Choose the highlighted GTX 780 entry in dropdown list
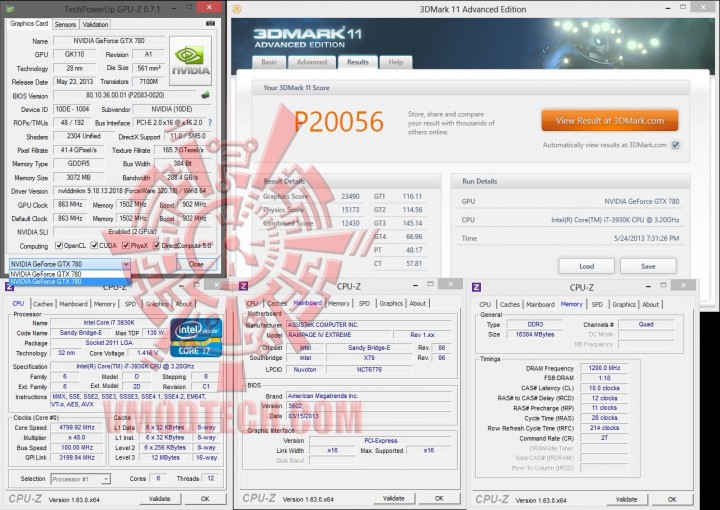The image size is (720, 510). tap(69, 282)
